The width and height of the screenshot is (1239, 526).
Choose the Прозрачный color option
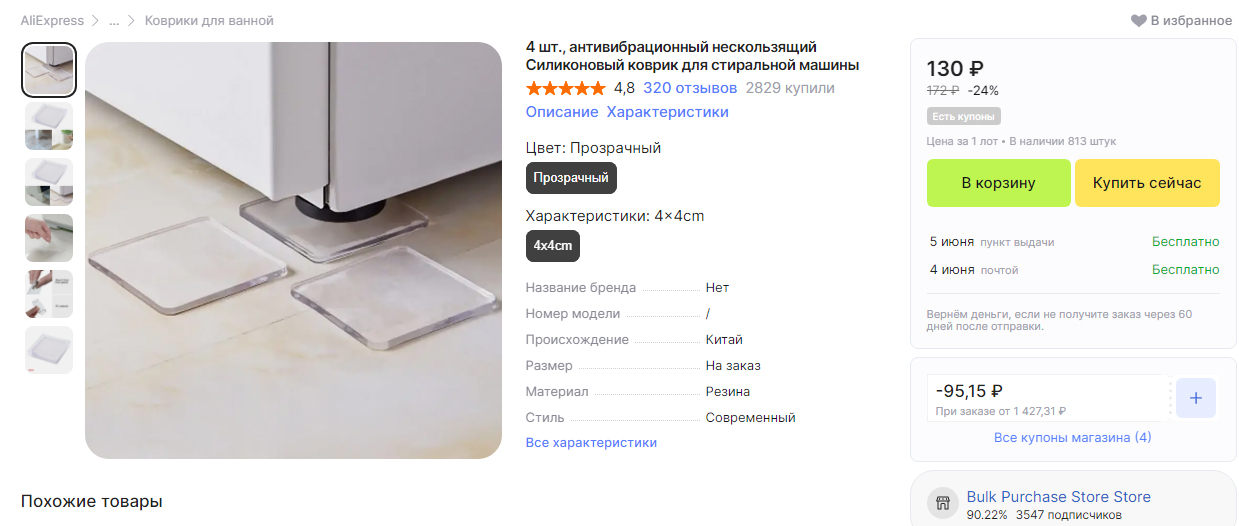(571, 178)
